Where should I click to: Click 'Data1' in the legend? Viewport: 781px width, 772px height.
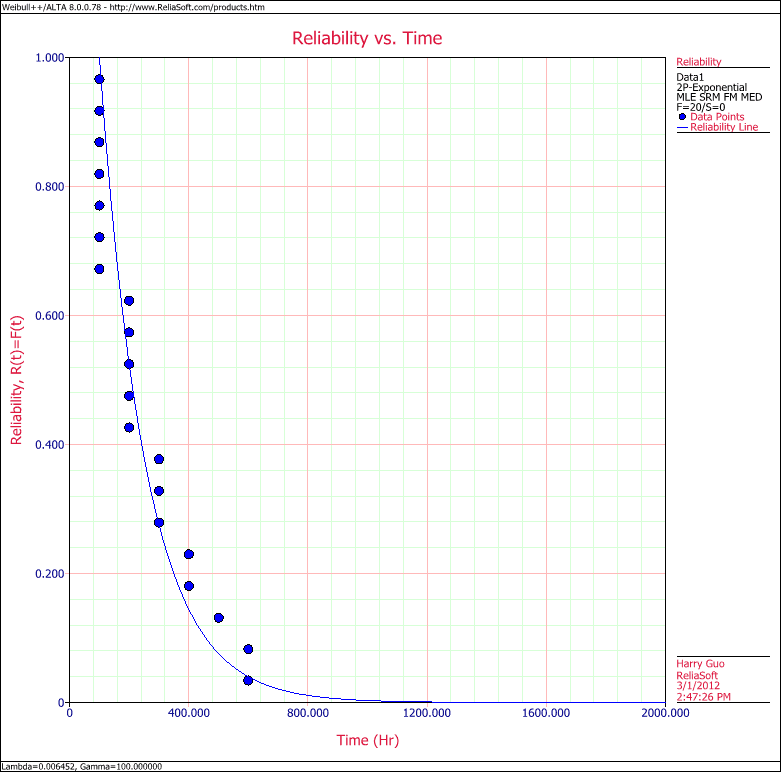[690, 77]
